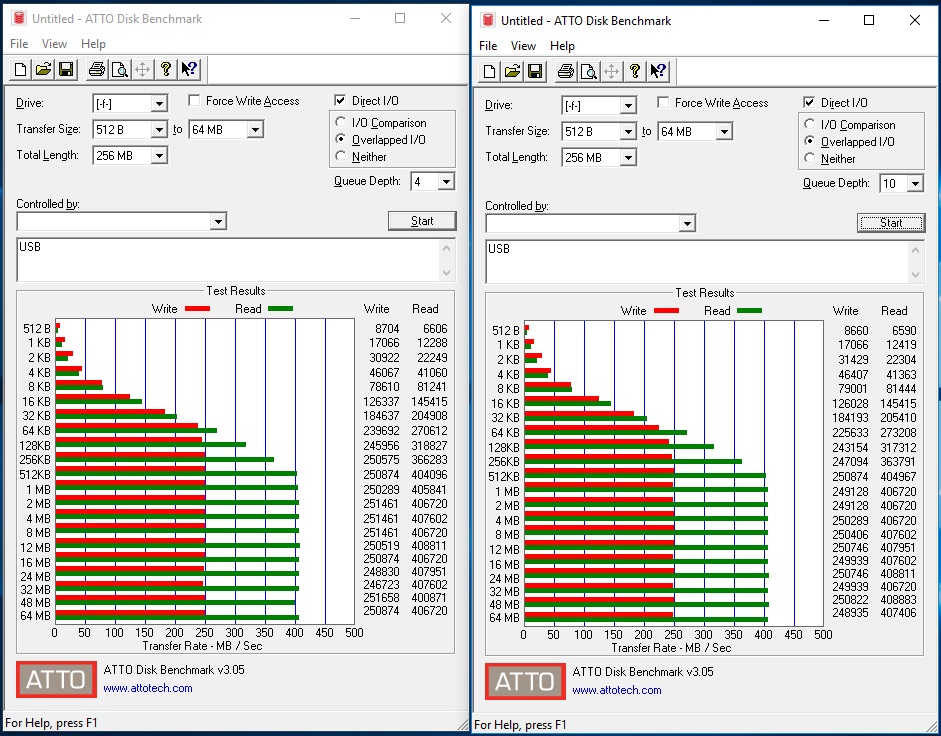Open www.attotech.com link in right window
Image resolution: width=941 pixels, height=736 pixels.
point(617,690)
